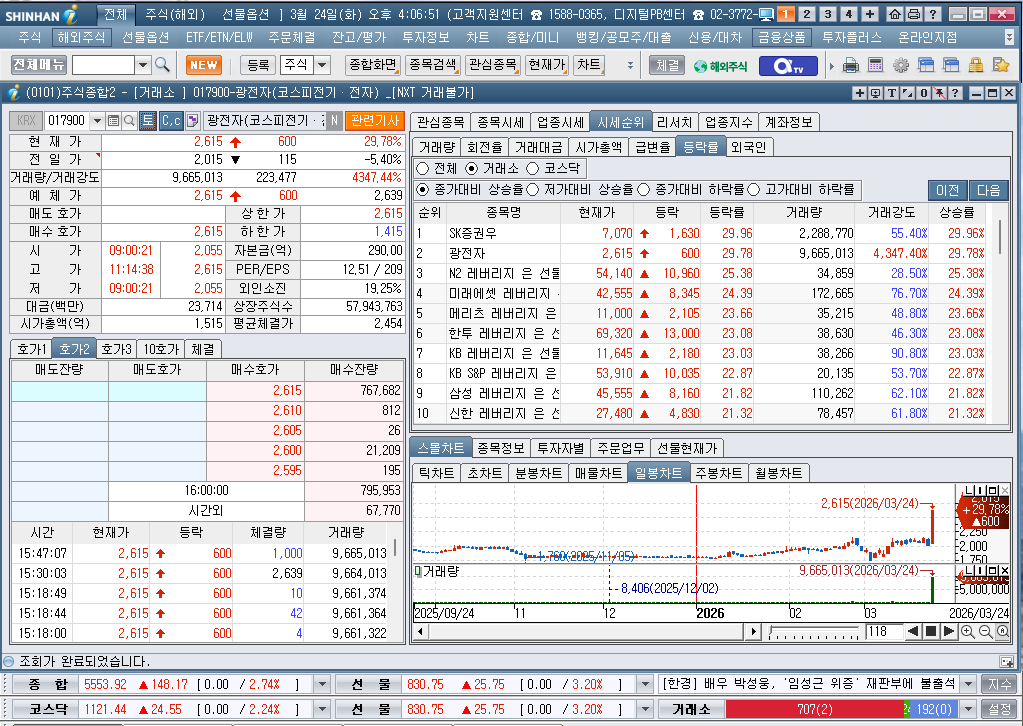Select SK증권우 row in ranking list
Image resolution: width=1023 pixels, height=726 pixels.
coord(702,233)
